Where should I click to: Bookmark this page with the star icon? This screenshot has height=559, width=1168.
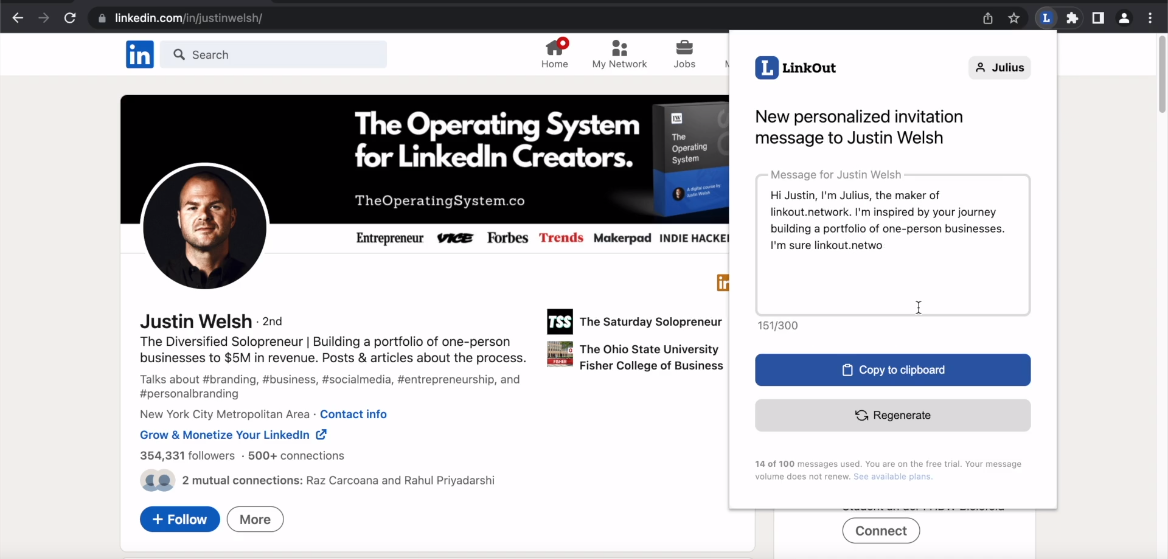[x=1014, y=18]
